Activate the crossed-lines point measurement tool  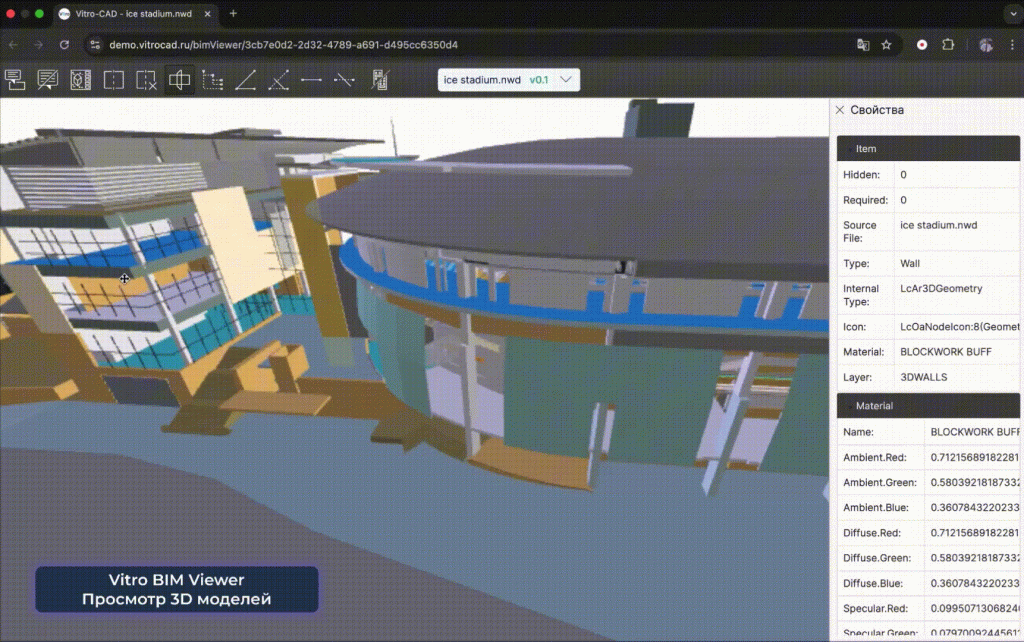[x=279, y=80]
